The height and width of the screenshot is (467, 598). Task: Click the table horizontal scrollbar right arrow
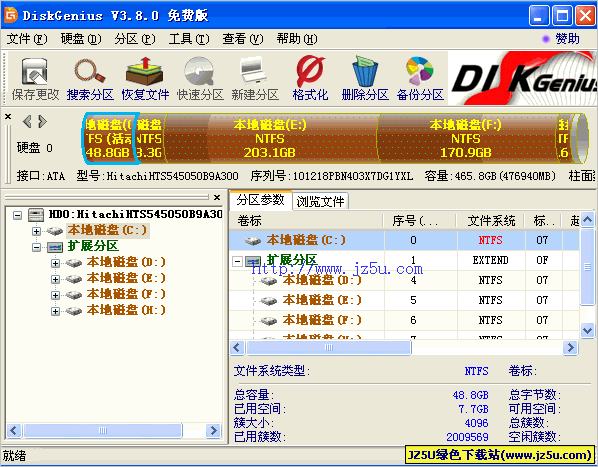pyautogui.click(x=570, y=347)
